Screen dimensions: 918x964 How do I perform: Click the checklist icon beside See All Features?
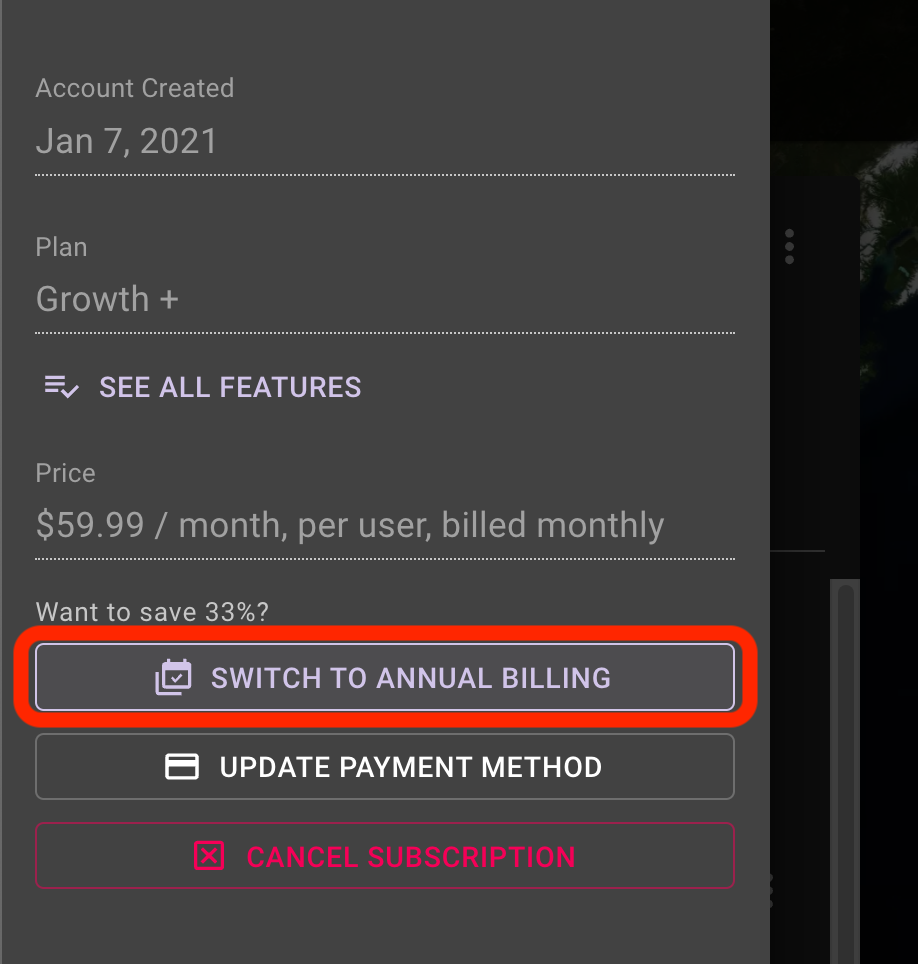pyautogui.click(x=61, y=387)
